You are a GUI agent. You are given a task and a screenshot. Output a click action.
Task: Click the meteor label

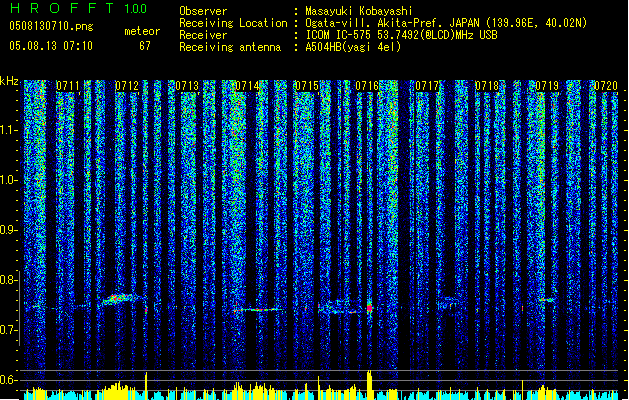(x=142, y=31)
